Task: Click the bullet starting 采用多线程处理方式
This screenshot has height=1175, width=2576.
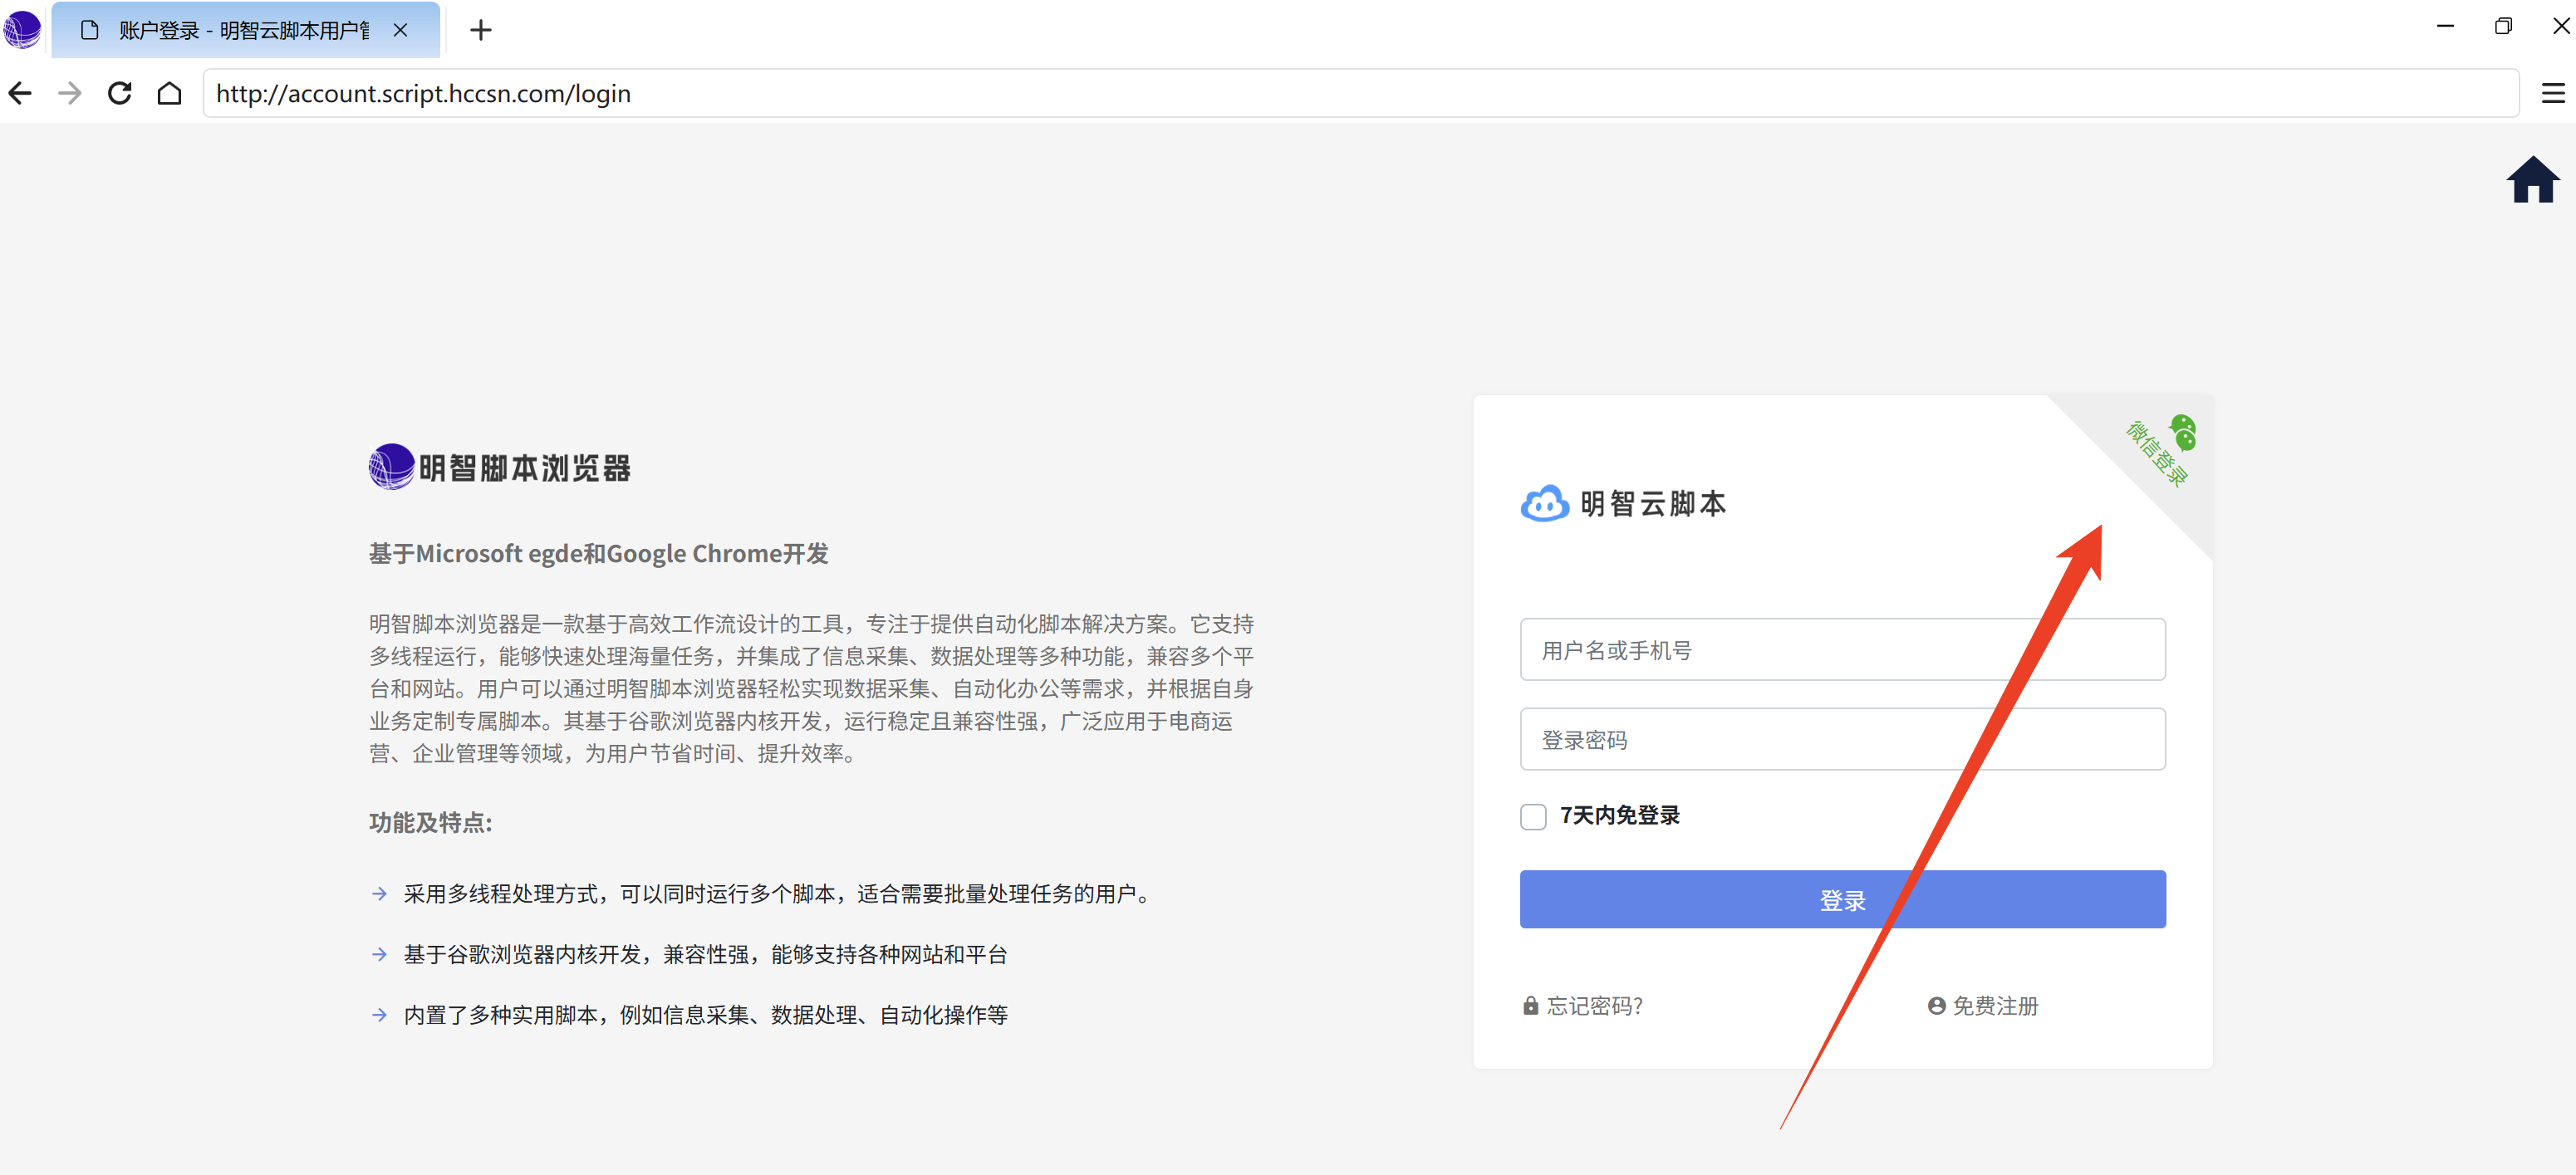Action: point(779,894)
